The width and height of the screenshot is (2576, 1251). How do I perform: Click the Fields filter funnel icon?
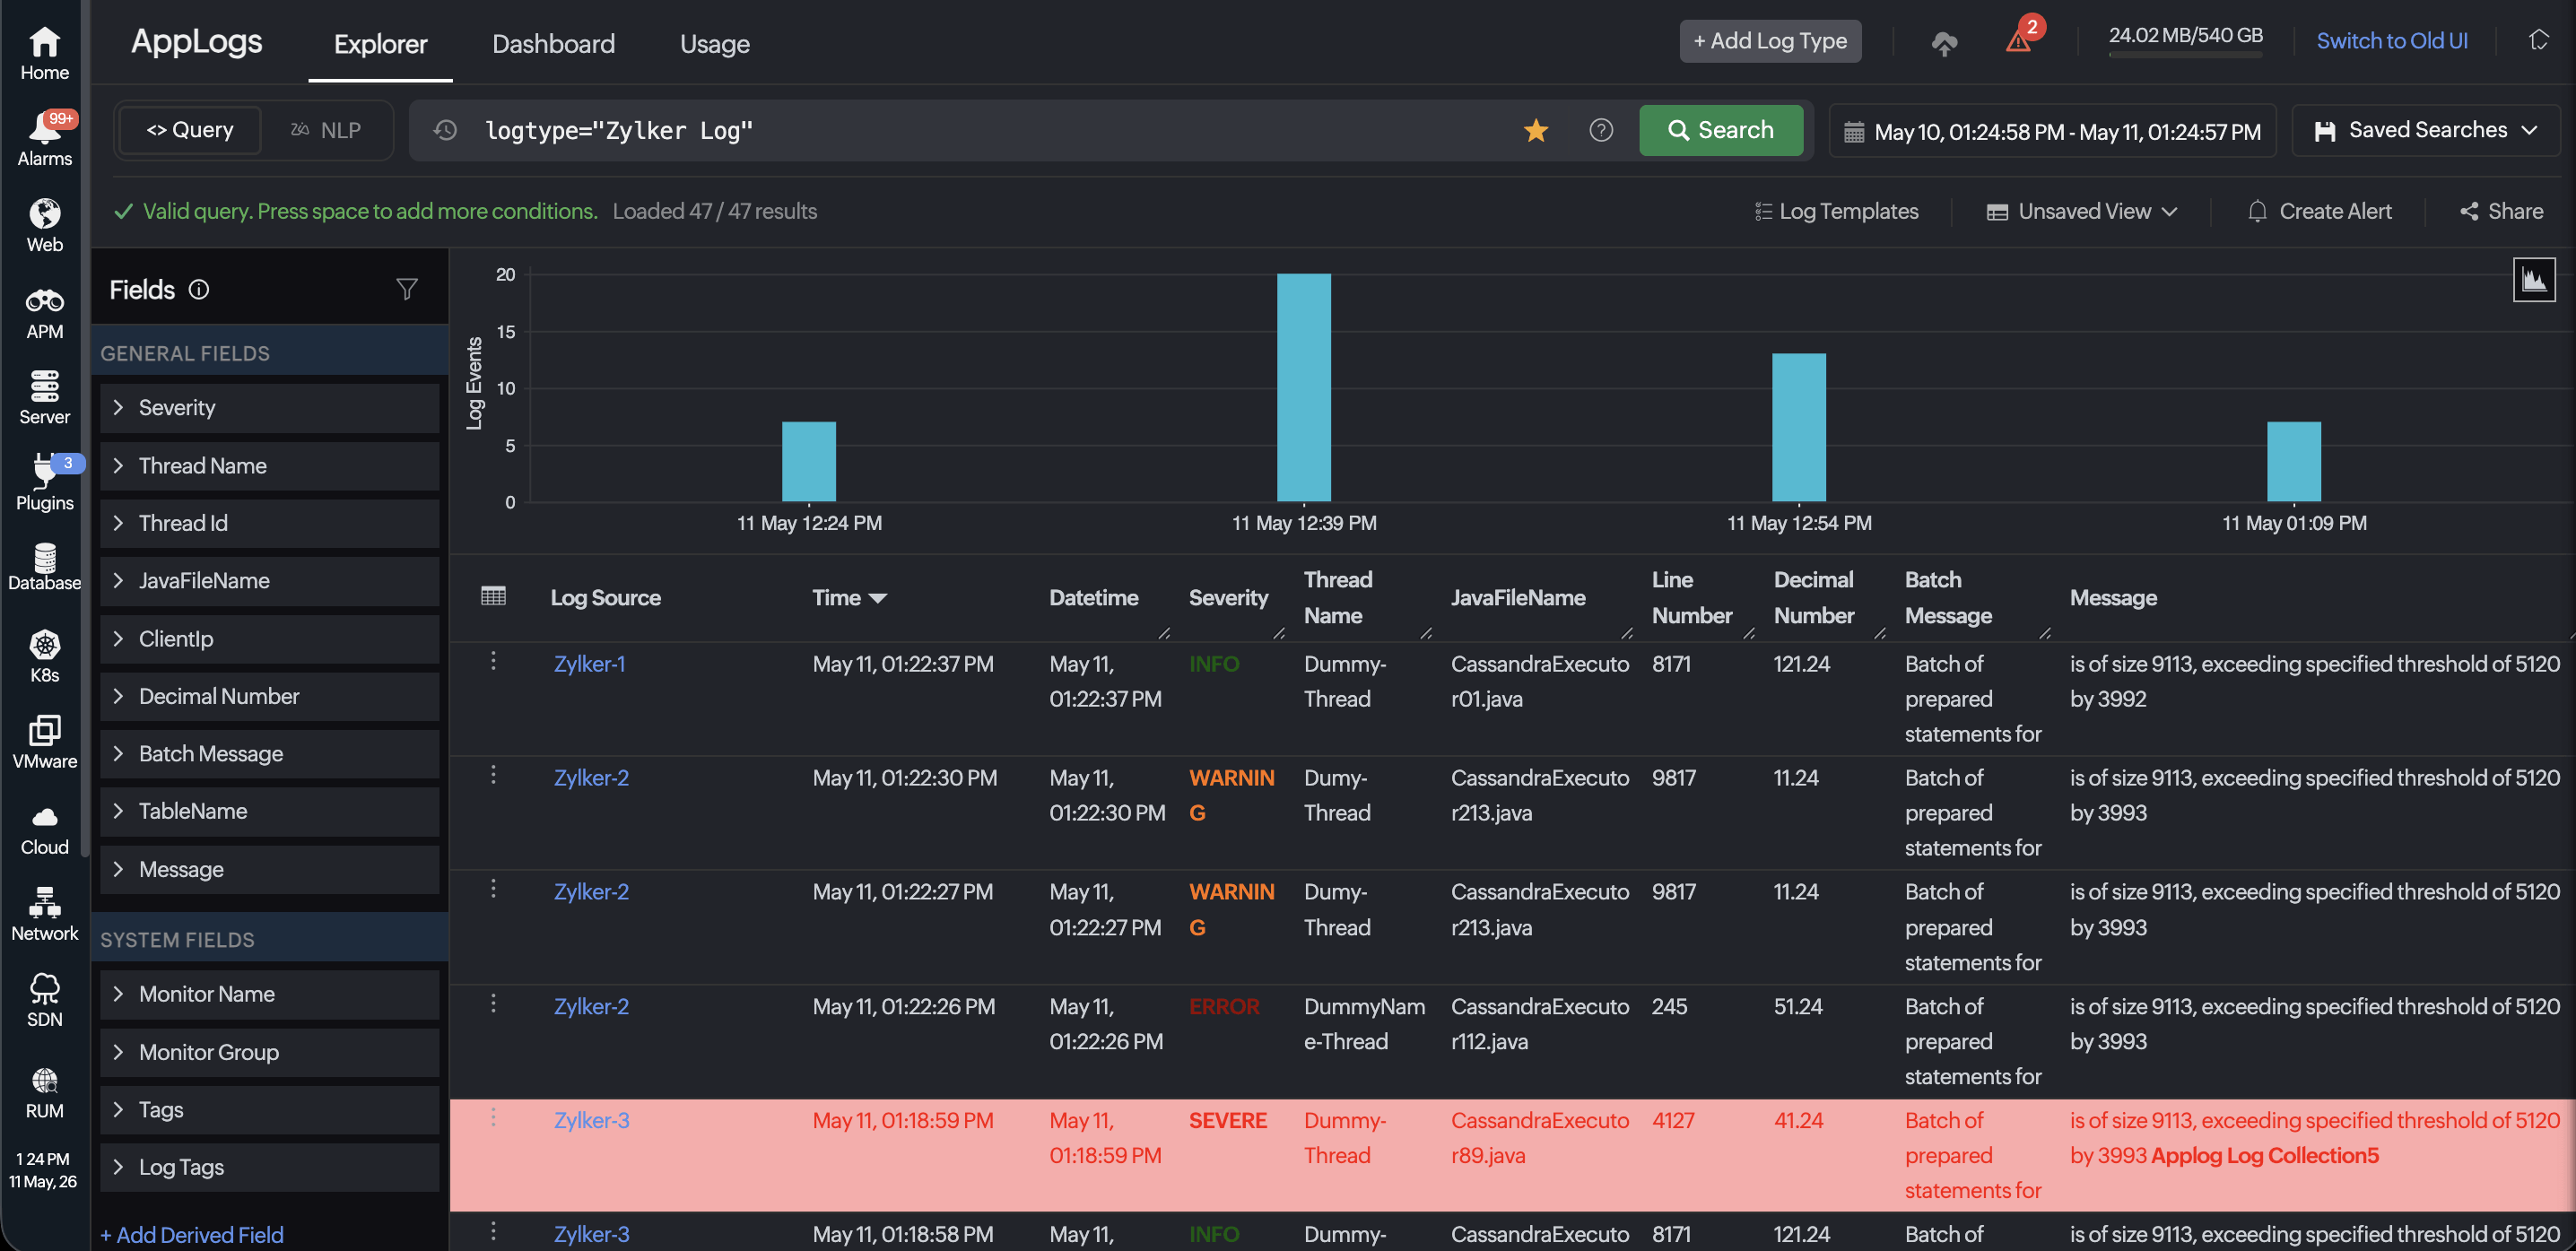point(407,290)
